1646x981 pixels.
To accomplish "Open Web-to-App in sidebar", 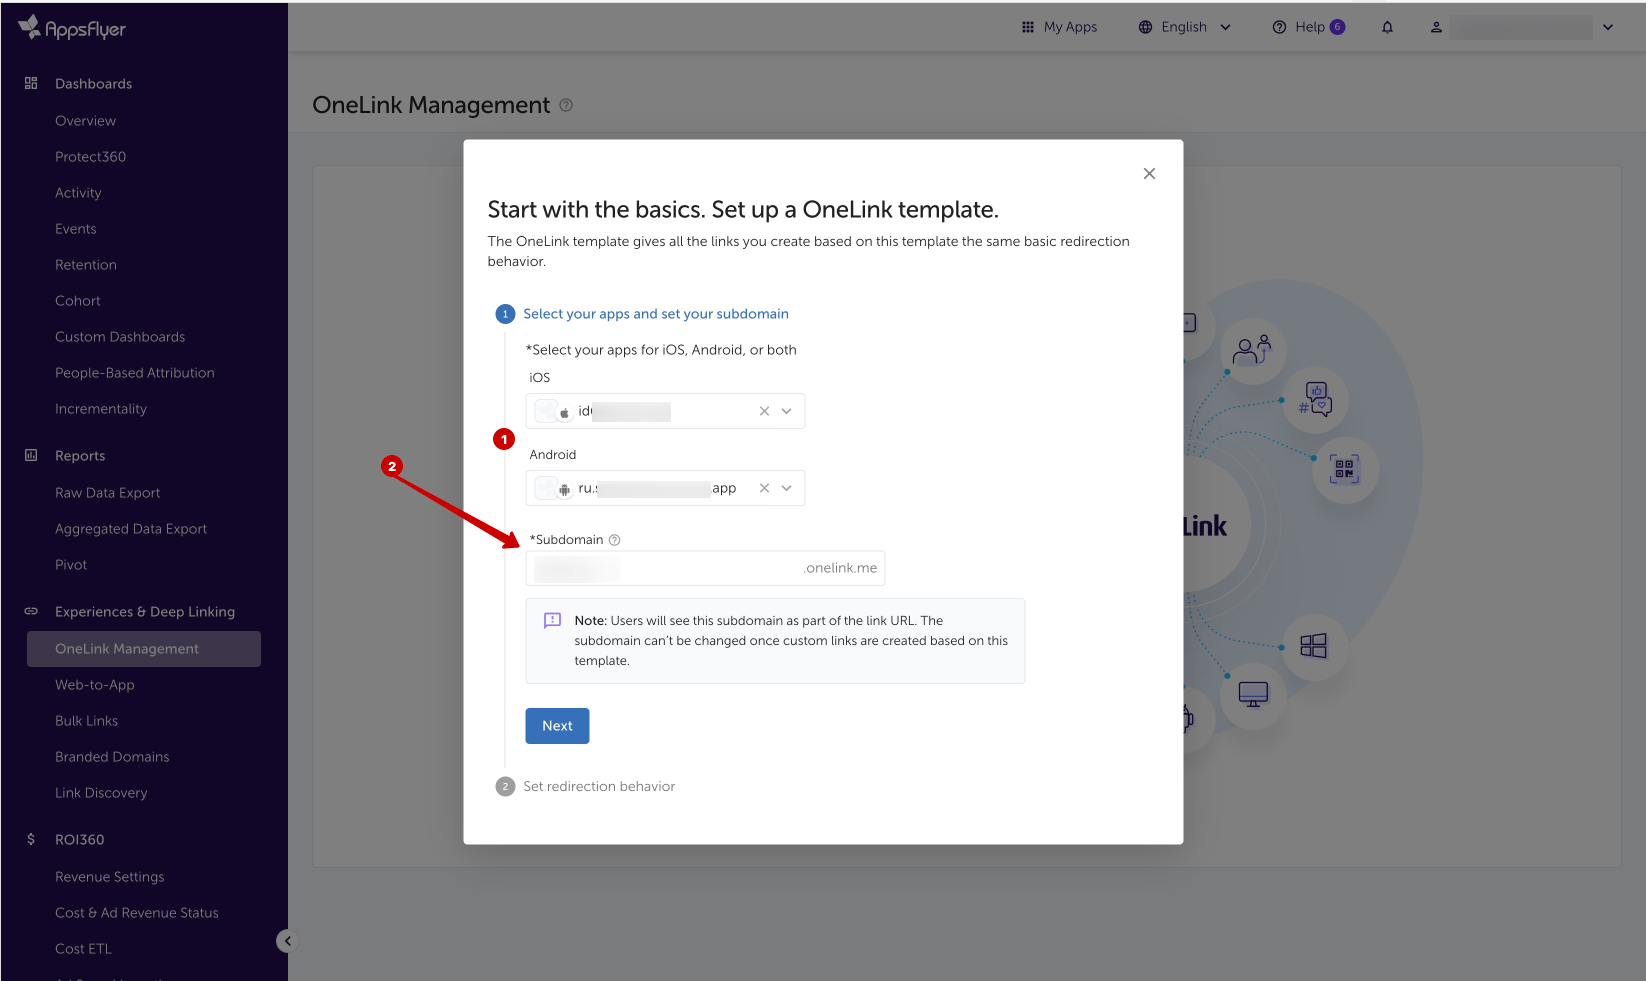I will [x=95, y=685].
